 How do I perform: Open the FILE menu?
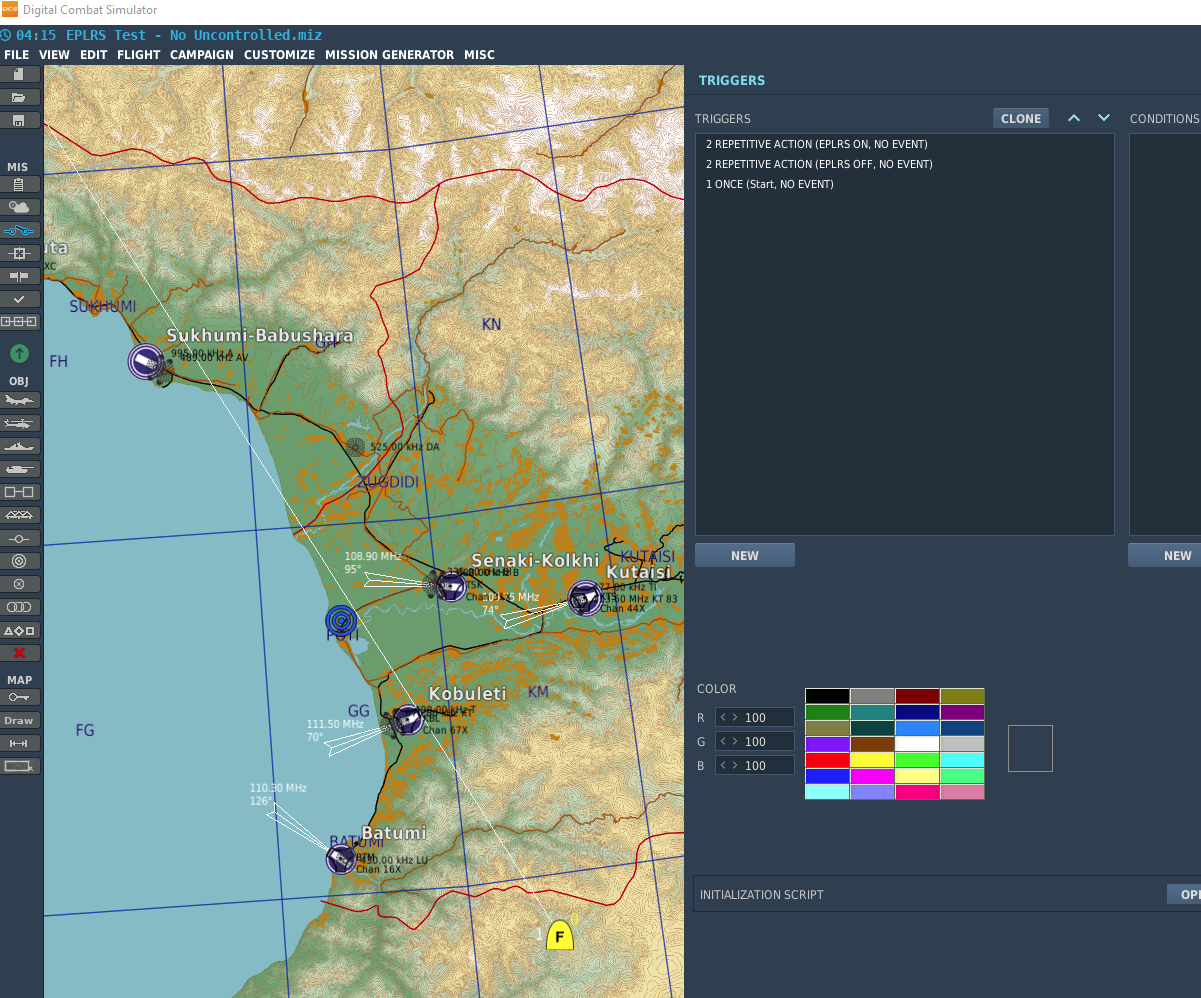[x=17, y=55]
